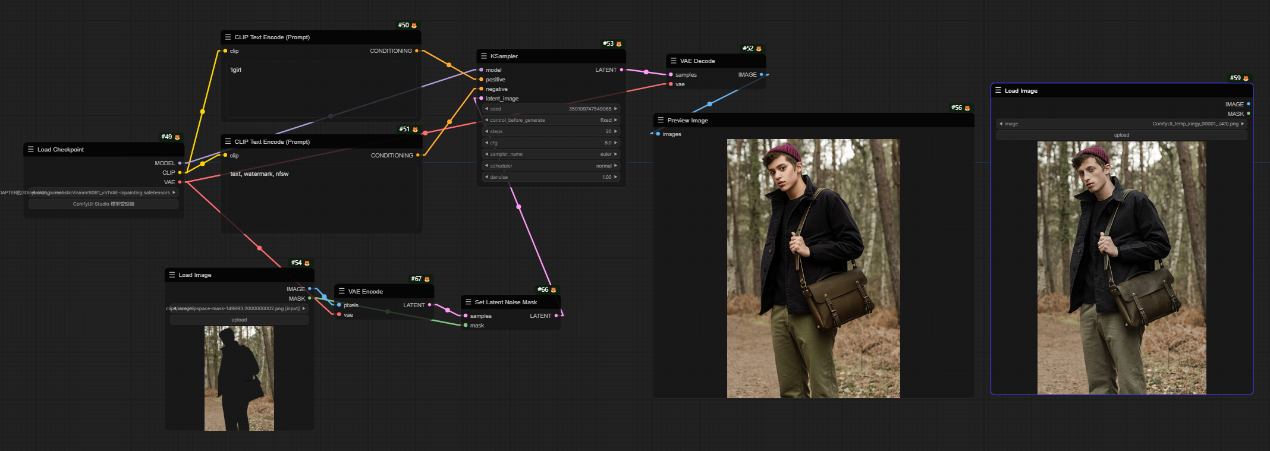Click the Preview Image node menu icon
The width and height of the screenshot is (1270, 451).
[661, 120]
